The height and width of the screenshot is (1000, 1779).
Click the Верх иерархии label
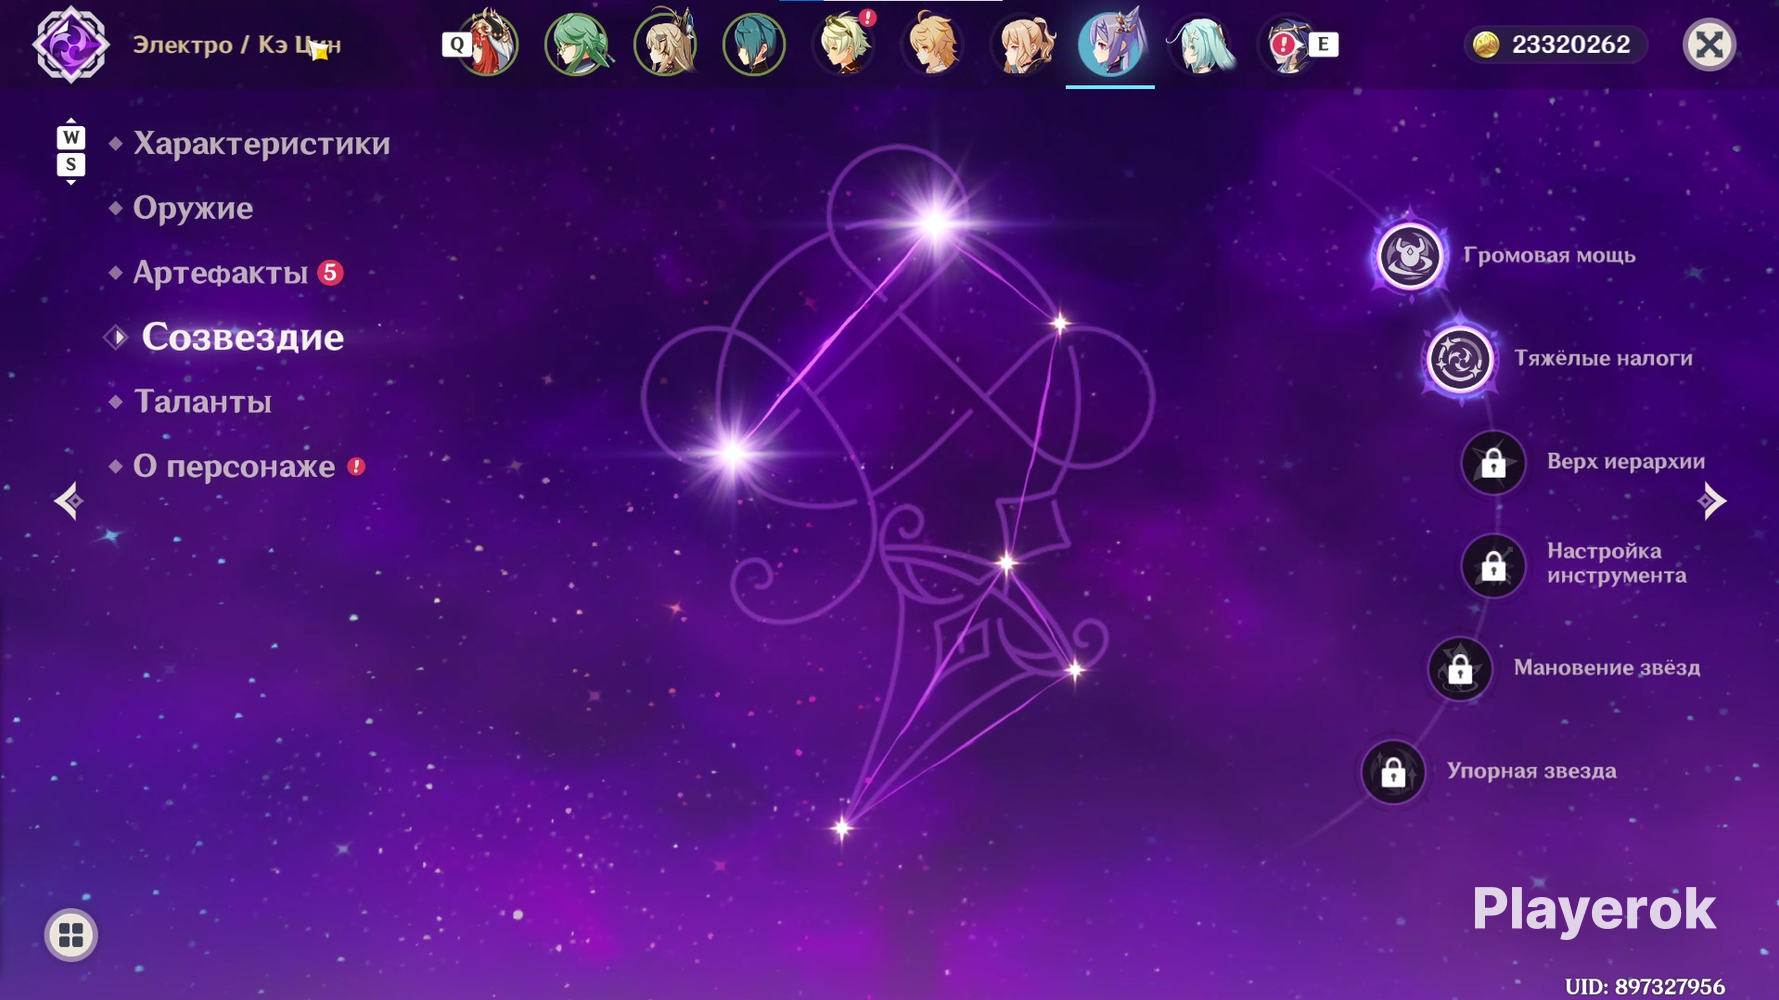coord(1626,461)
